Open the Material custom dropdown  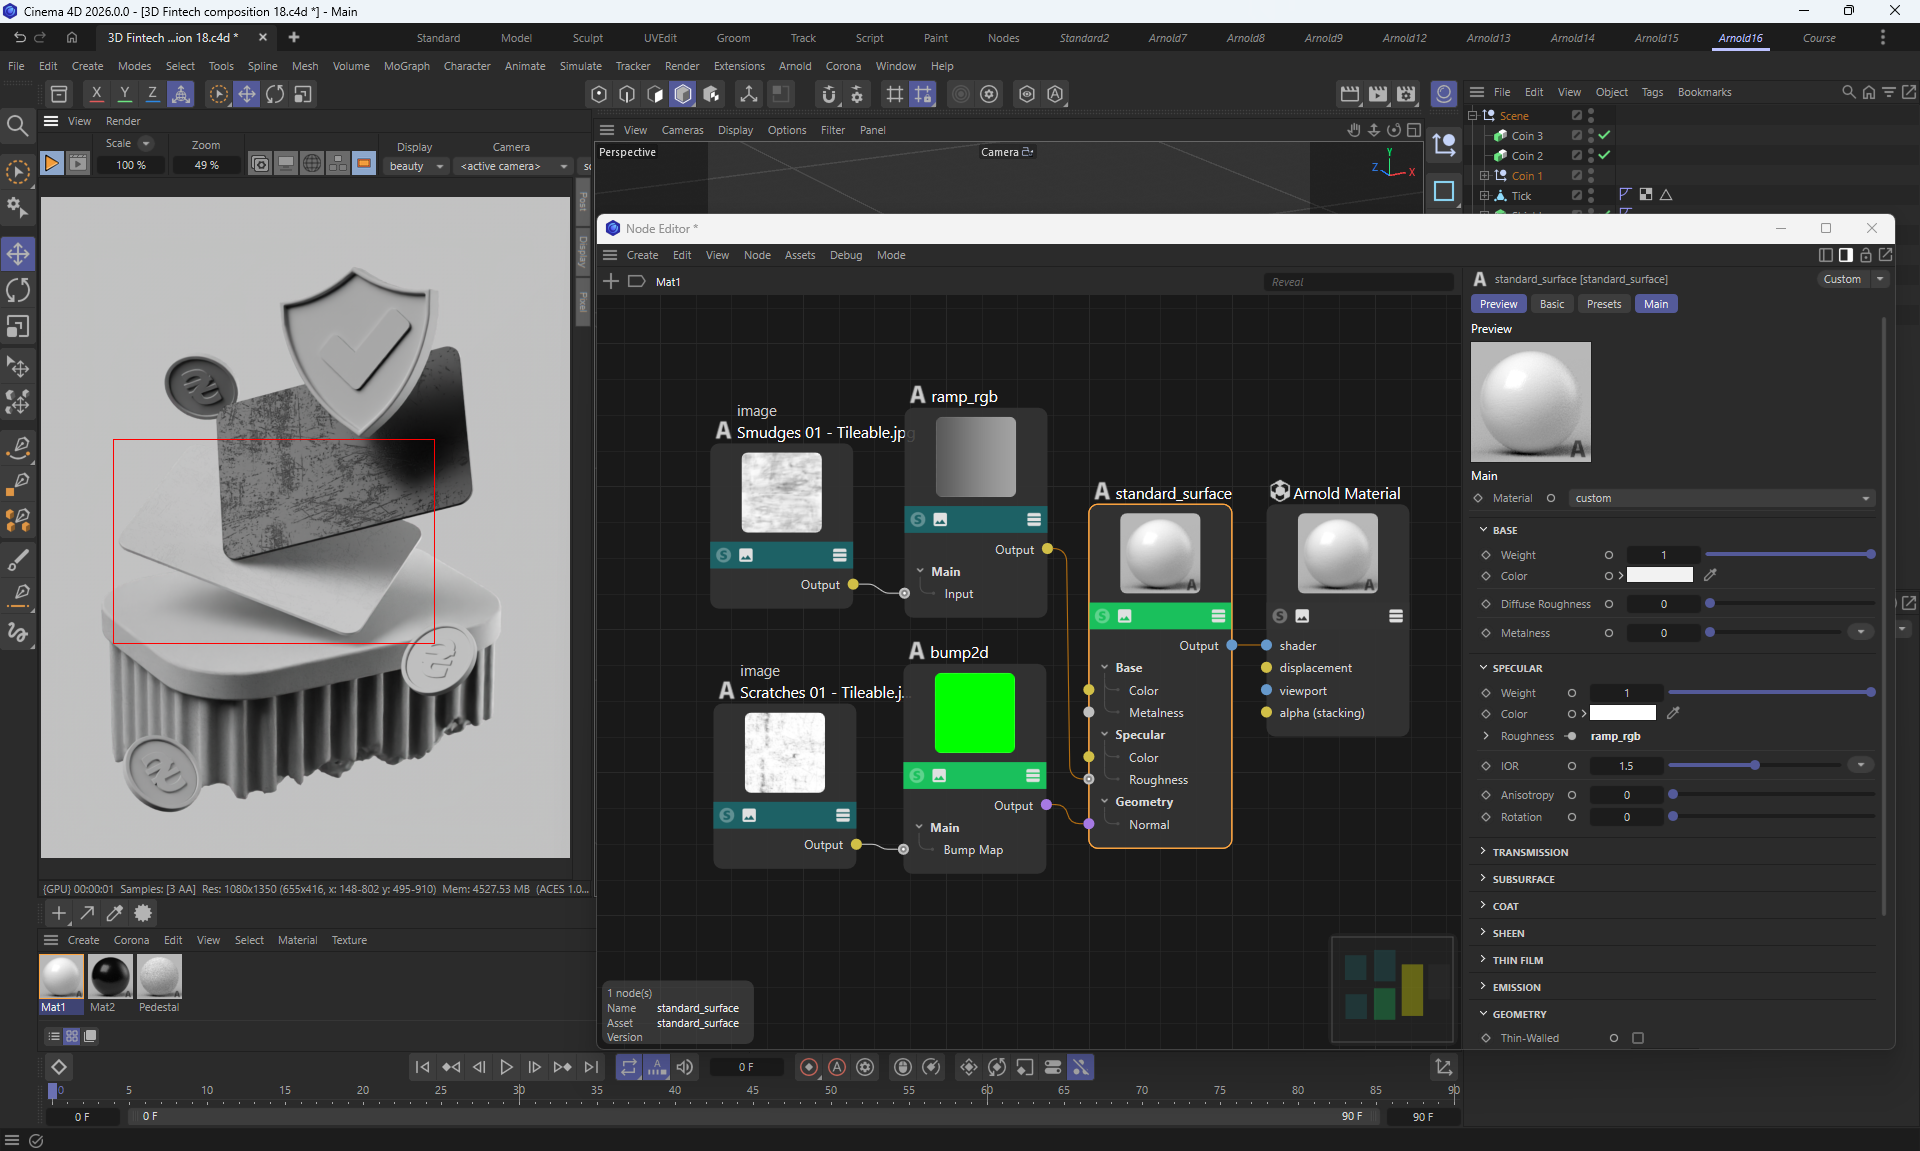click(1721, 498)
